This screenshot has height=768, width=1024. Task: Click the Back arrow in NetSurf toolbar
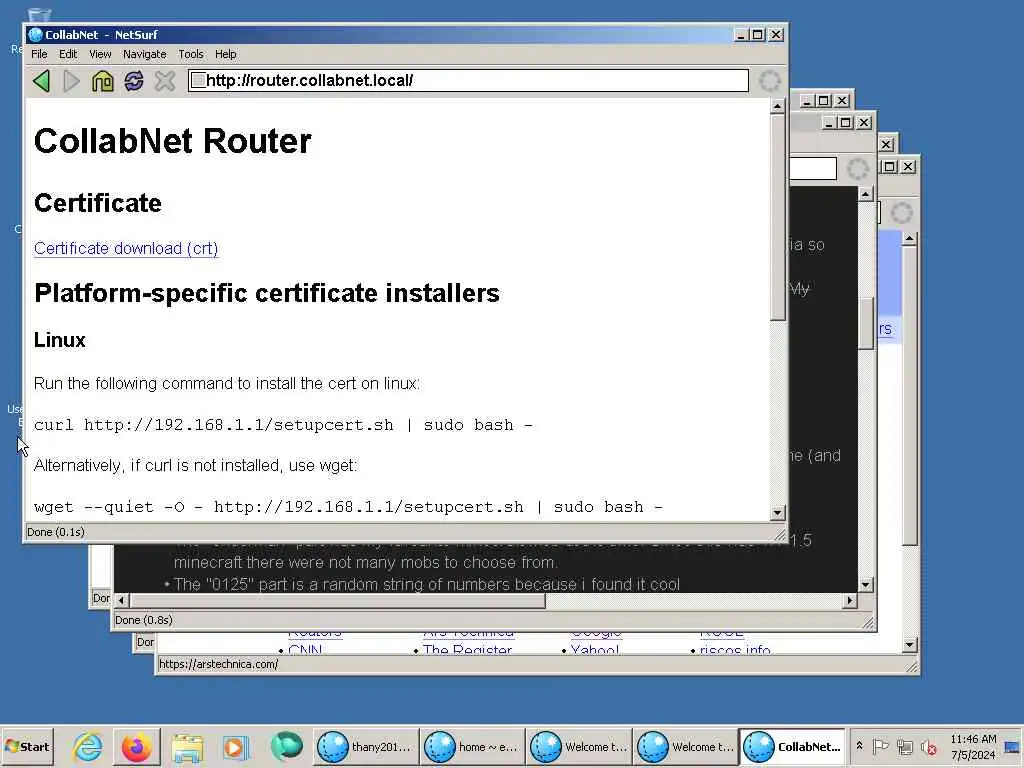click(x=41, y=81)
